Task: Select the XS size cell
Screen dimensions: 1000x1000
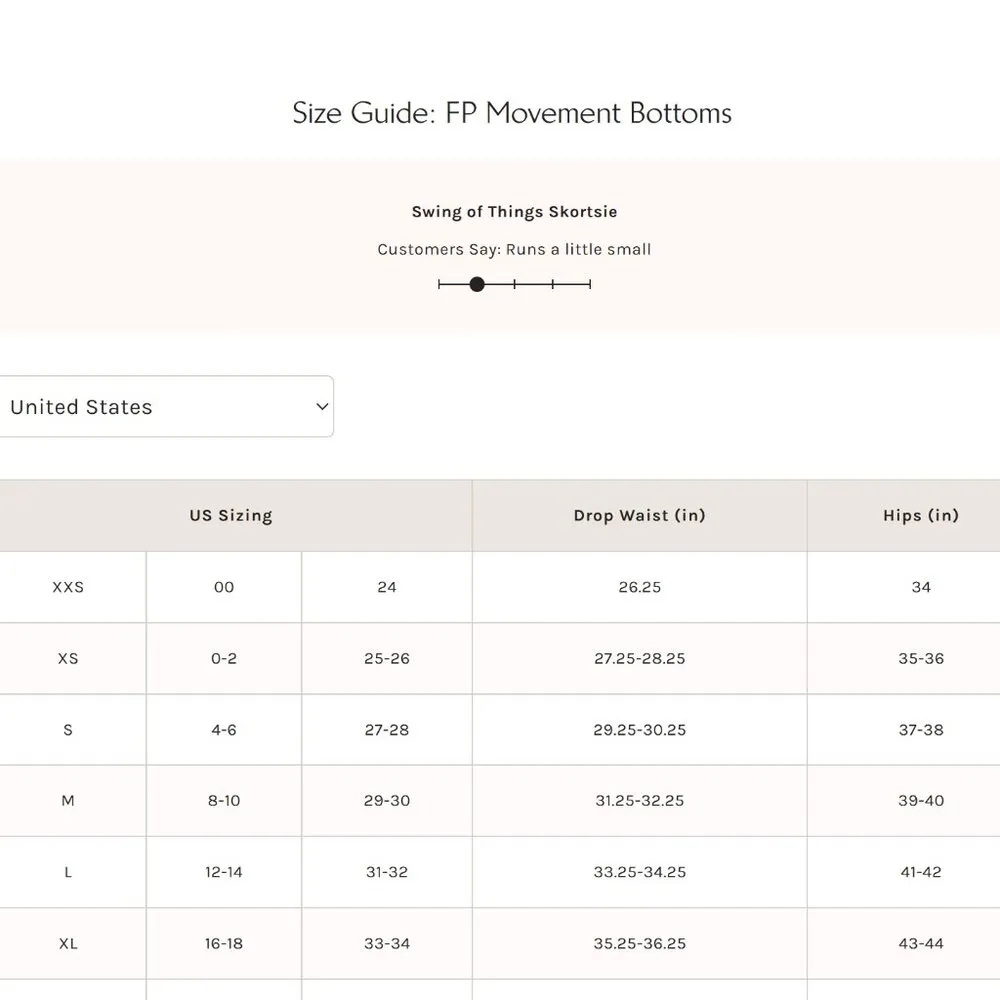Action: [x=68, y=658]
